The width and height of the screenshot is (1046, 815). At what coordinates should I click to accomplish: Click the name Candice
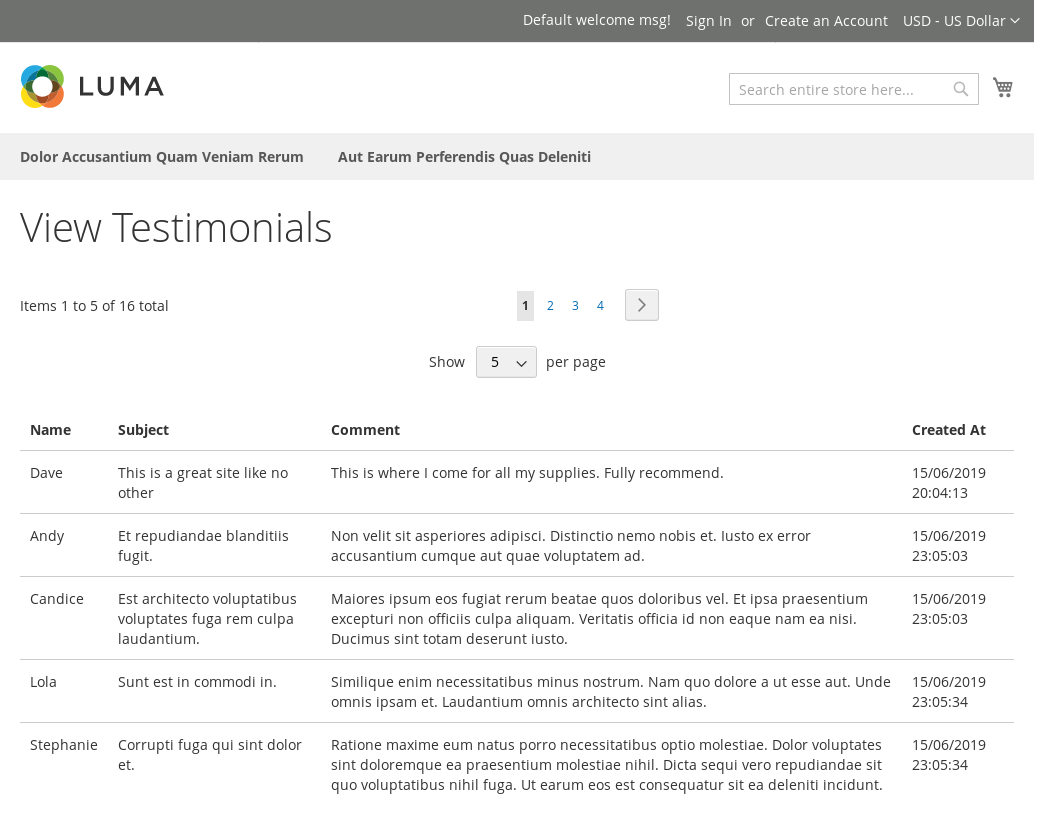coord(57,599)
